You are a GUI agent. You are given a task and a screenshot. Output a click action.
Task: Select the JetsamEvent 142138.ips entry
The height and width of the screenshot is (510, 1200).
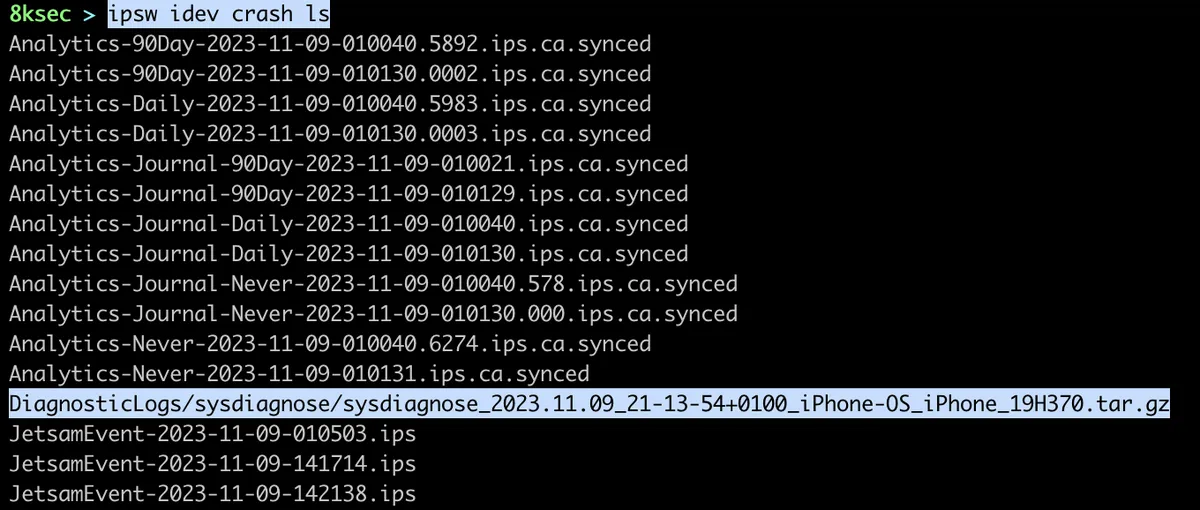tap(212, 494)
